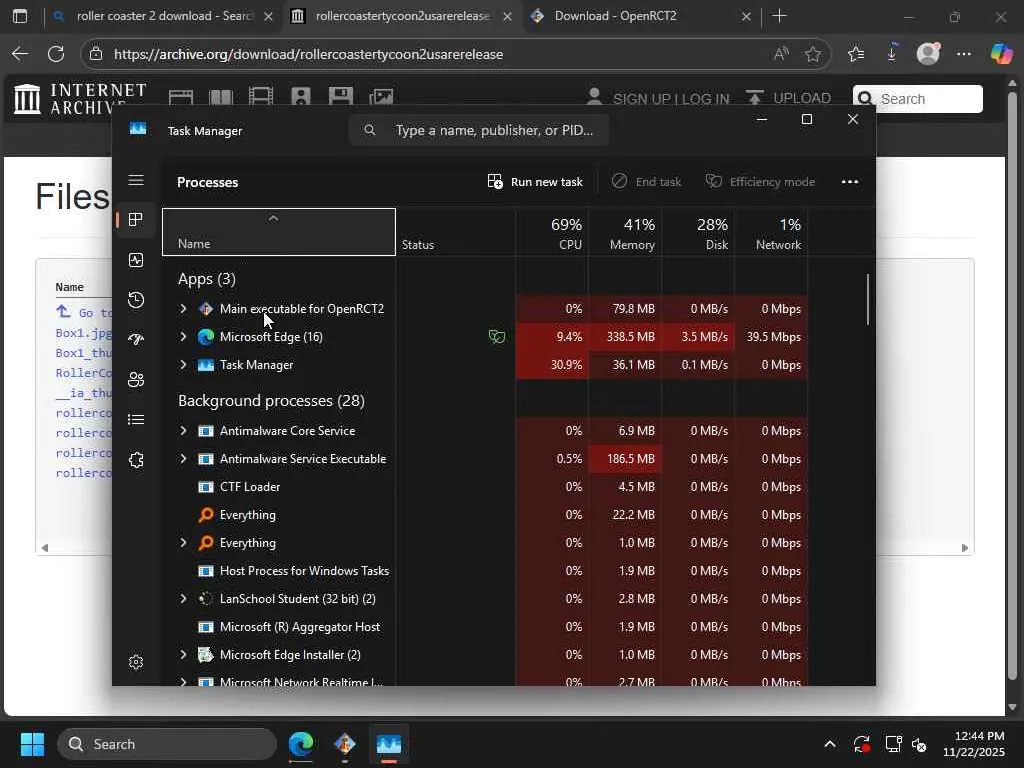Open Task Manager hamburger navigation menu

[x=136, y=180]
